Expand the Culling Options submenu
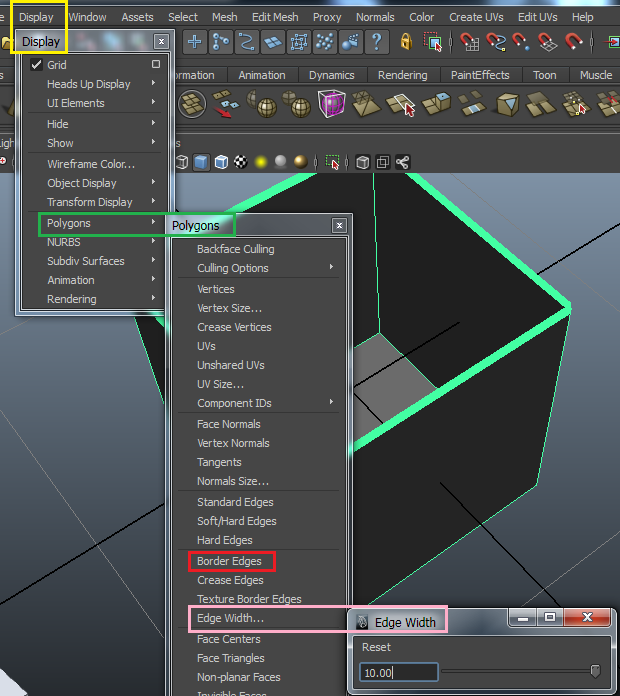The height and width of the screenshot is (696, 620). coord(233,268)
